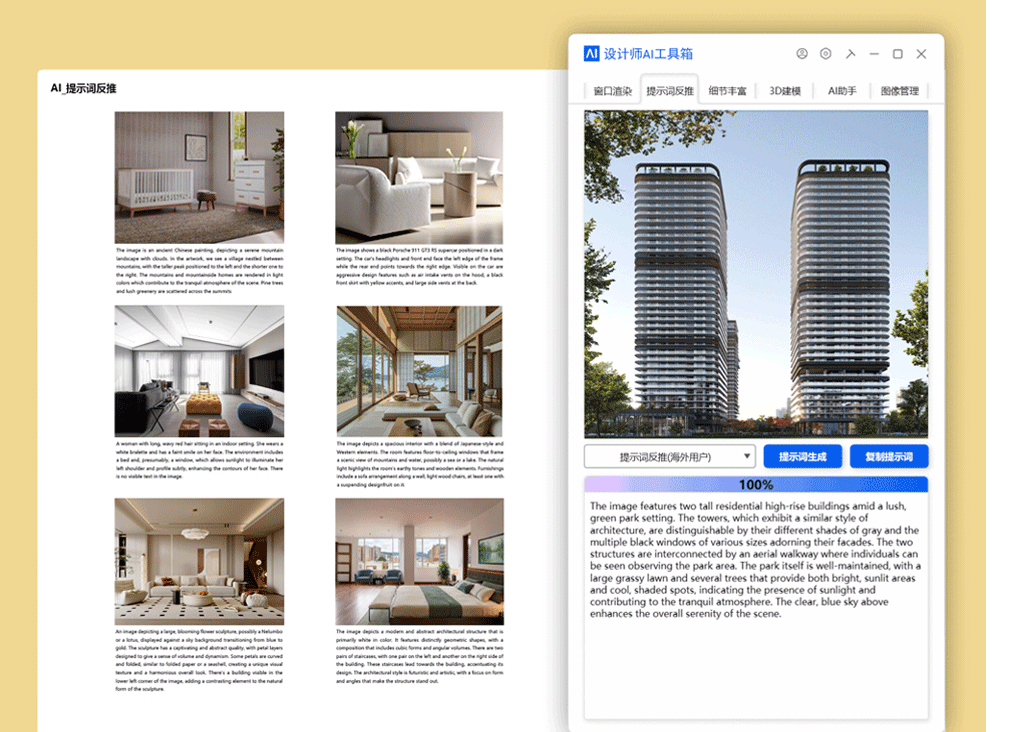Open the 提示词反推(海外用户) dropdown

(669, 456)
